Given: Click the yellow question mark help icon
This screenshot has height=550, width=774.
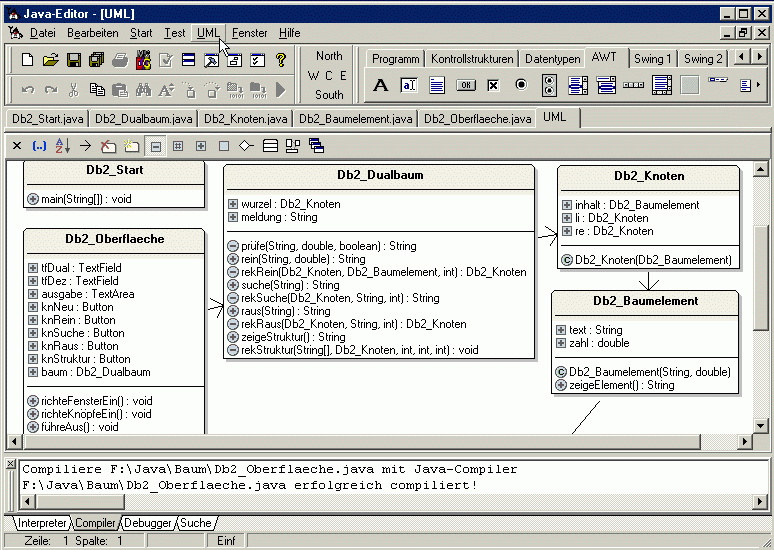Looking at the screenshot, I should (x=281, y=61).
